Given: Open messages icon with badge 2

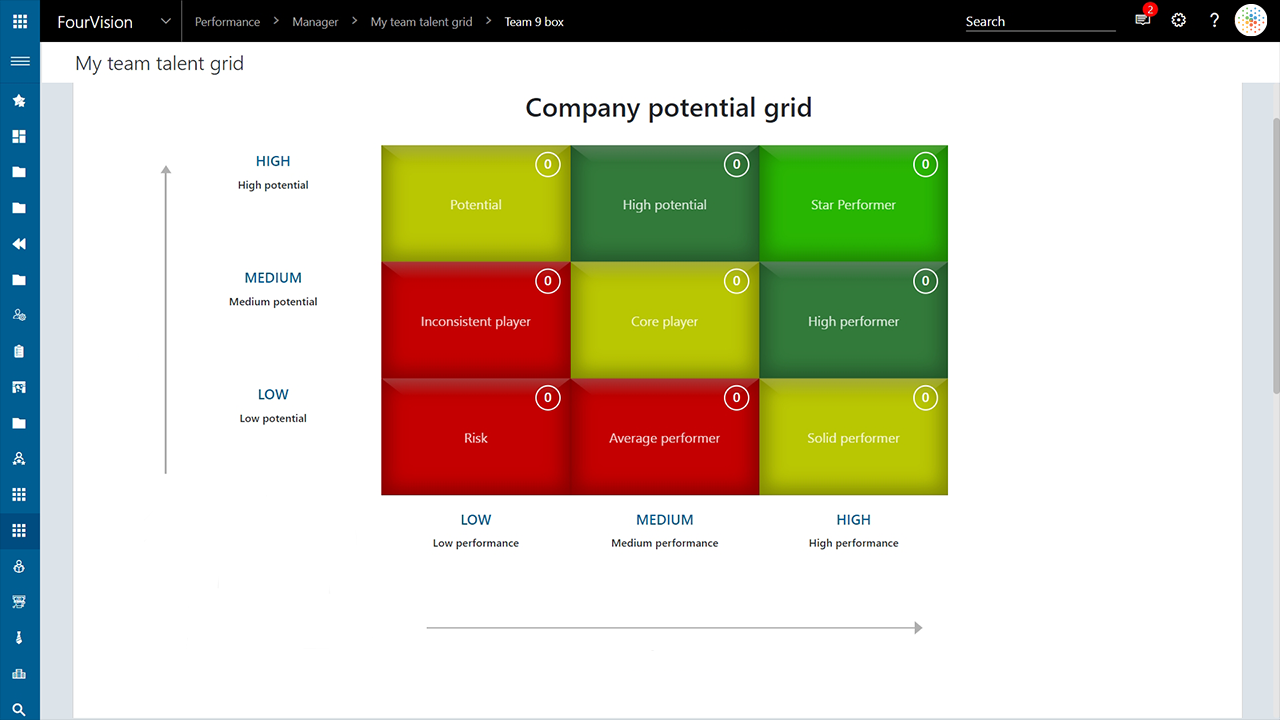Looking at the screenshot, I should (1144, 20).
